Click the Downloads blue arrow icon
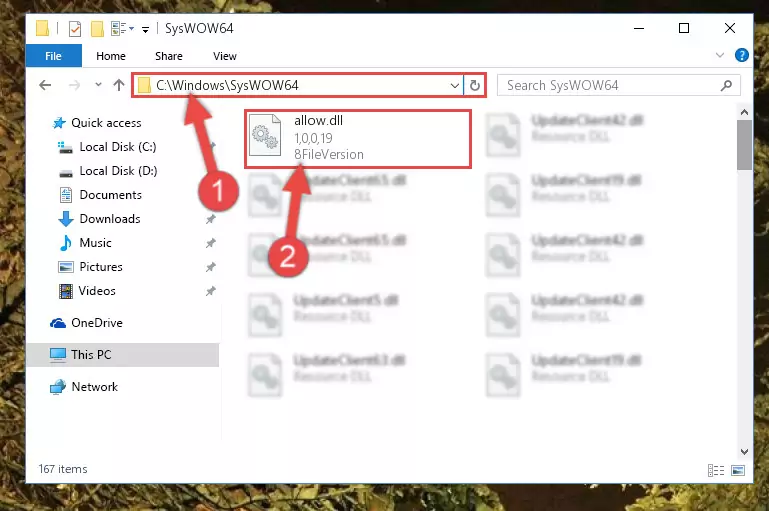The image size is (769, 511). click(66, 219)
